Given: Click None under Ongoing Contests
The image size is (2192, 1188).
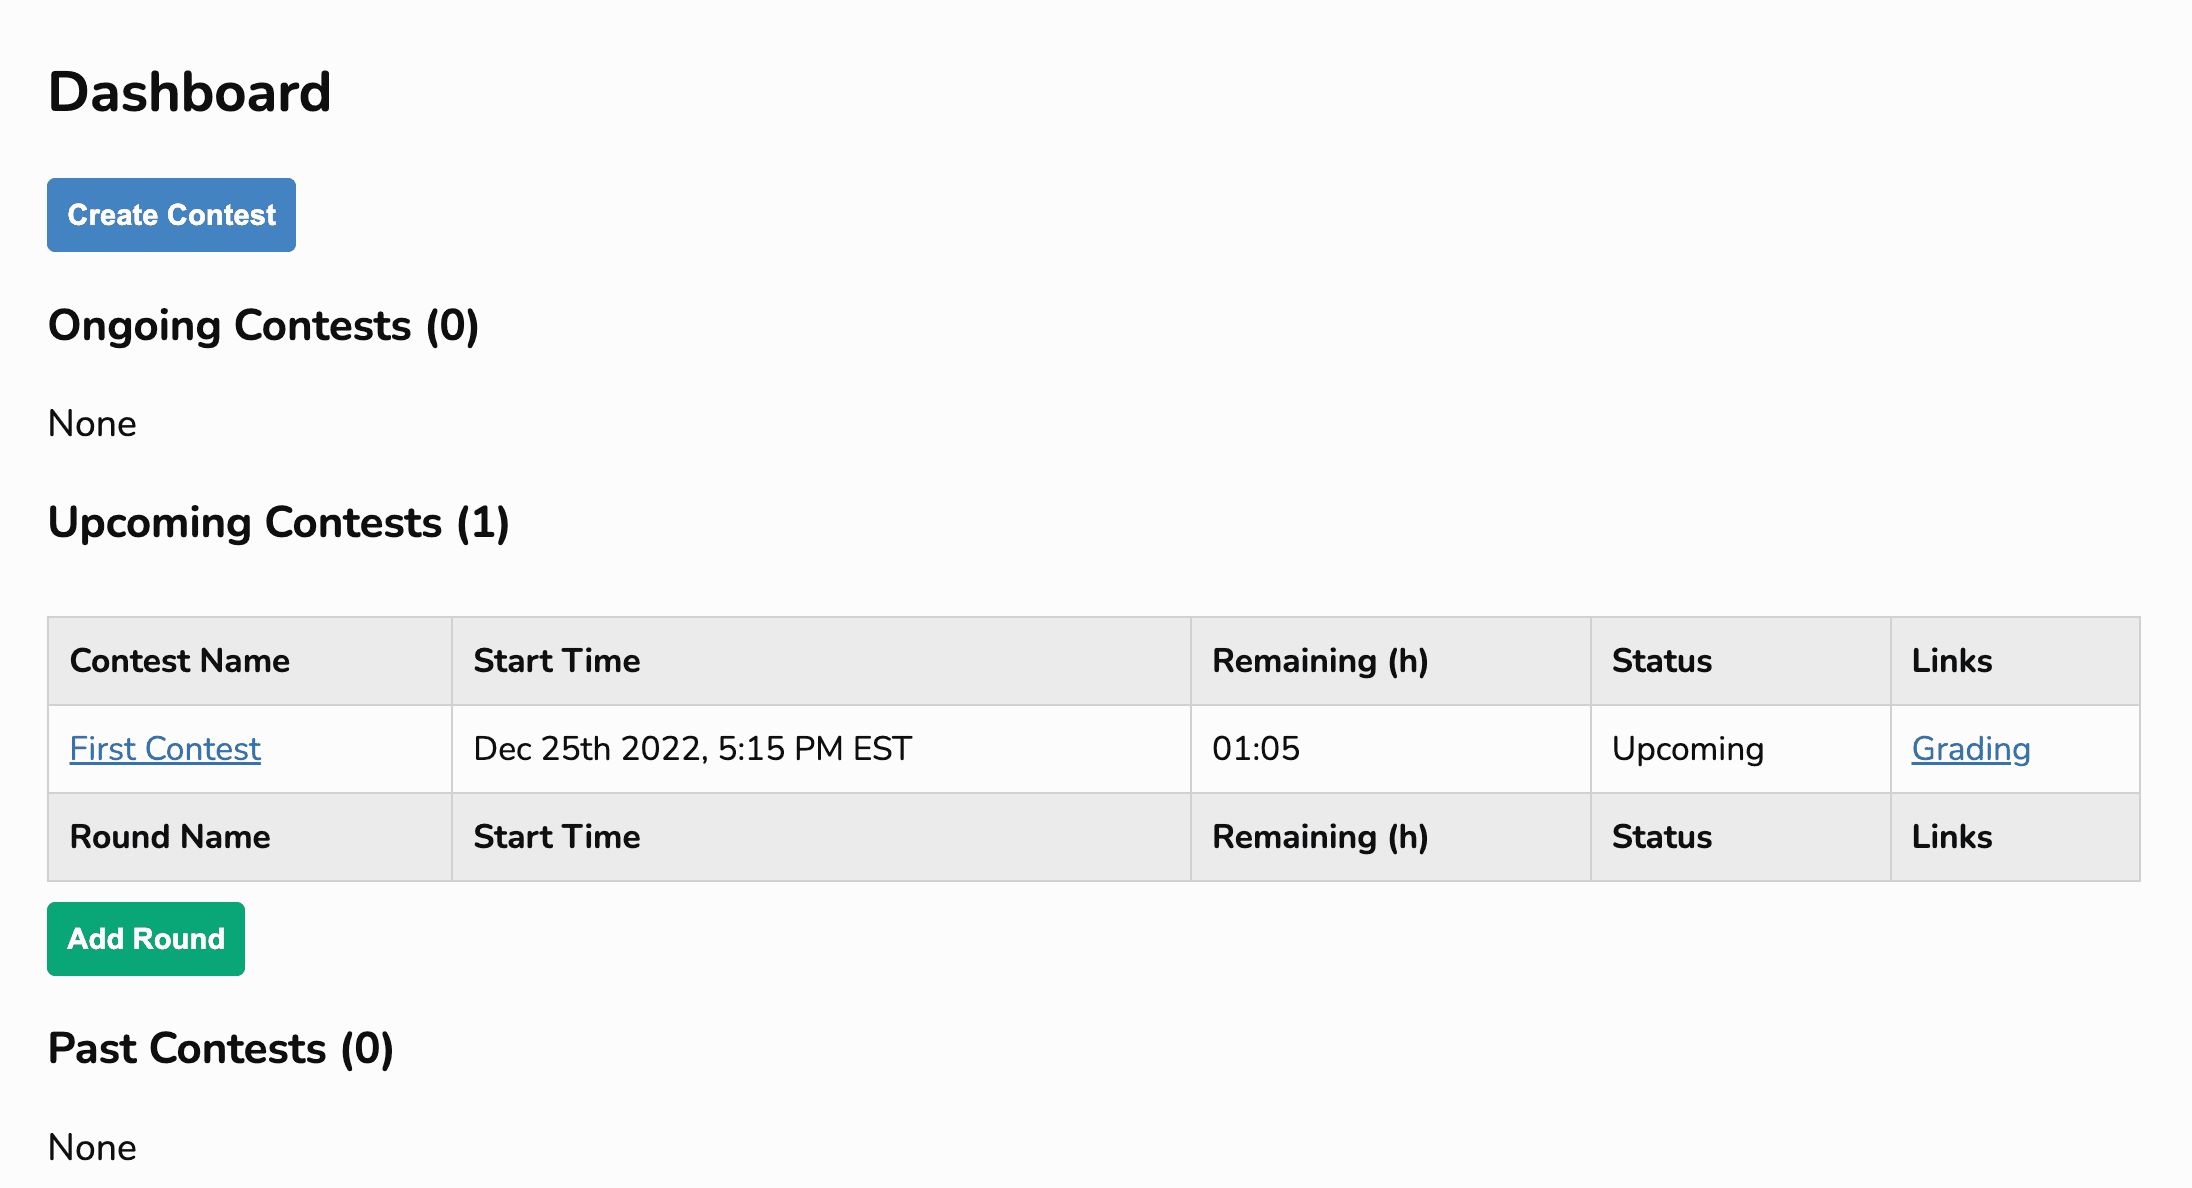Looking at the screenshot, I should tap(91, 423).
